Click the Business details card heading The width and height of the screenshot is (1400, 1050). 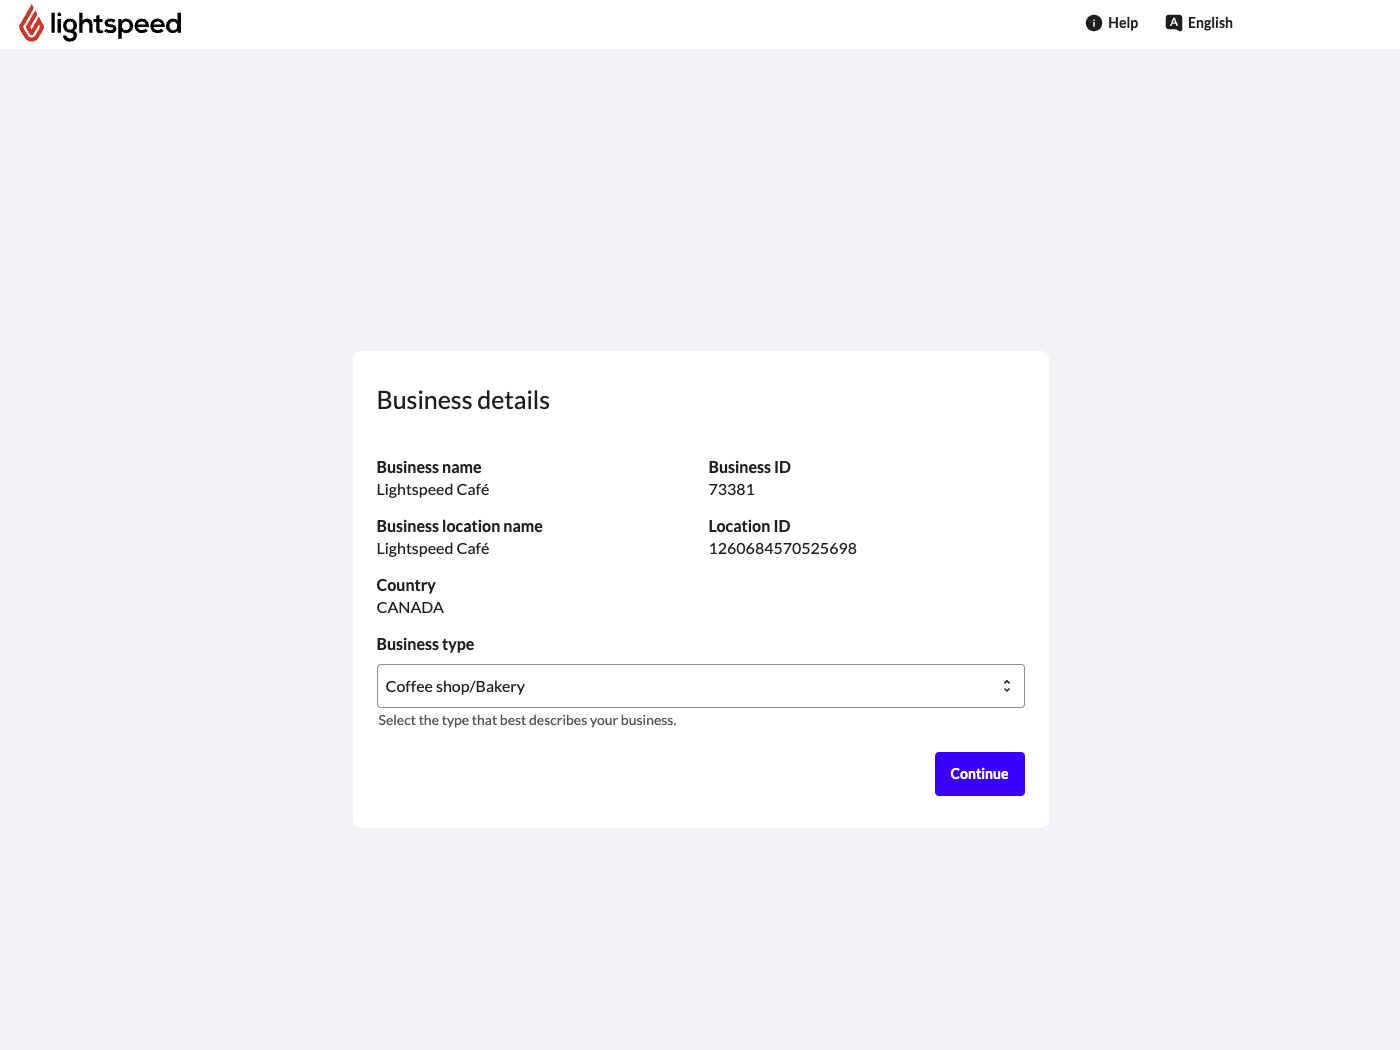point(462,399)
